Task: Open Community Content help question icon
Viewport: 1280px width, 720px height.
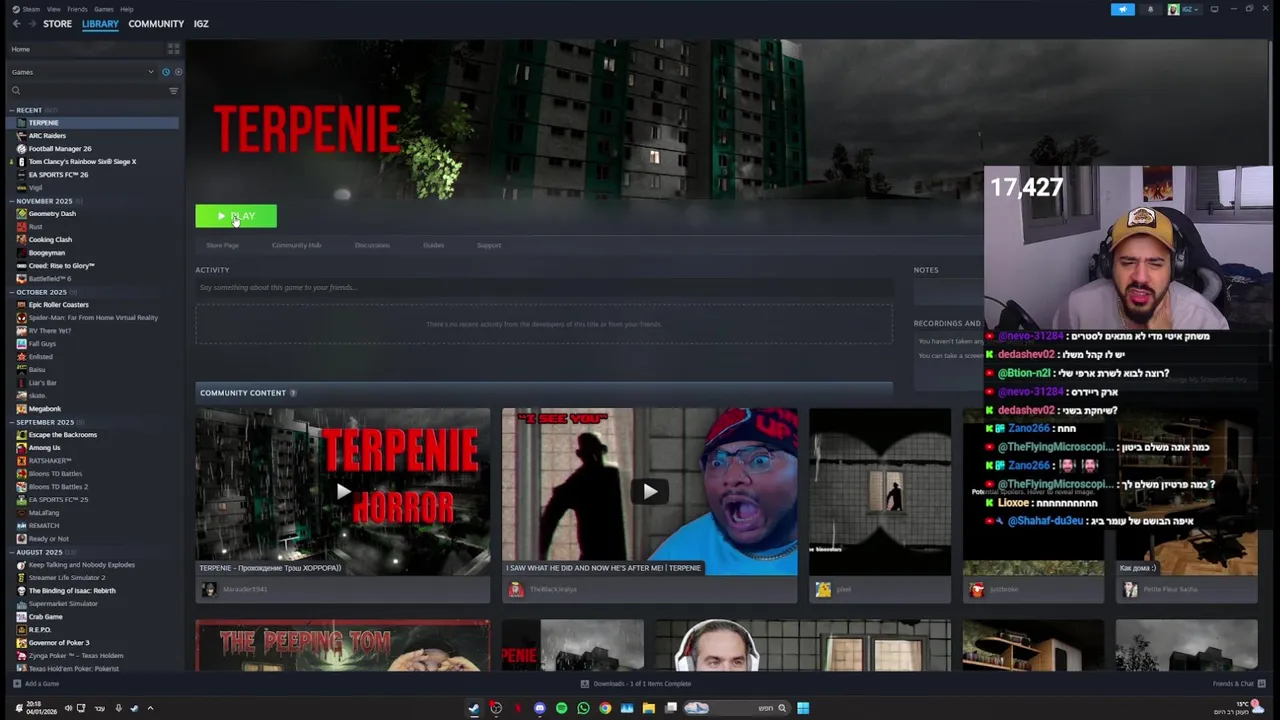Action: click(293, 393)
